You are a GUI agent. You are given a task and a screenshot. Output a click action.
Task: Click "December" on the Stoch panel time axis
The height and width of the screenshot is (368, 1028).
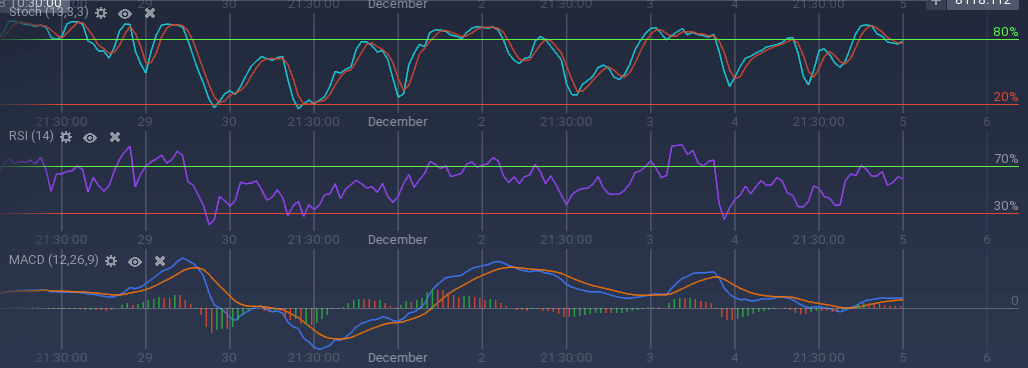[397, 121]
